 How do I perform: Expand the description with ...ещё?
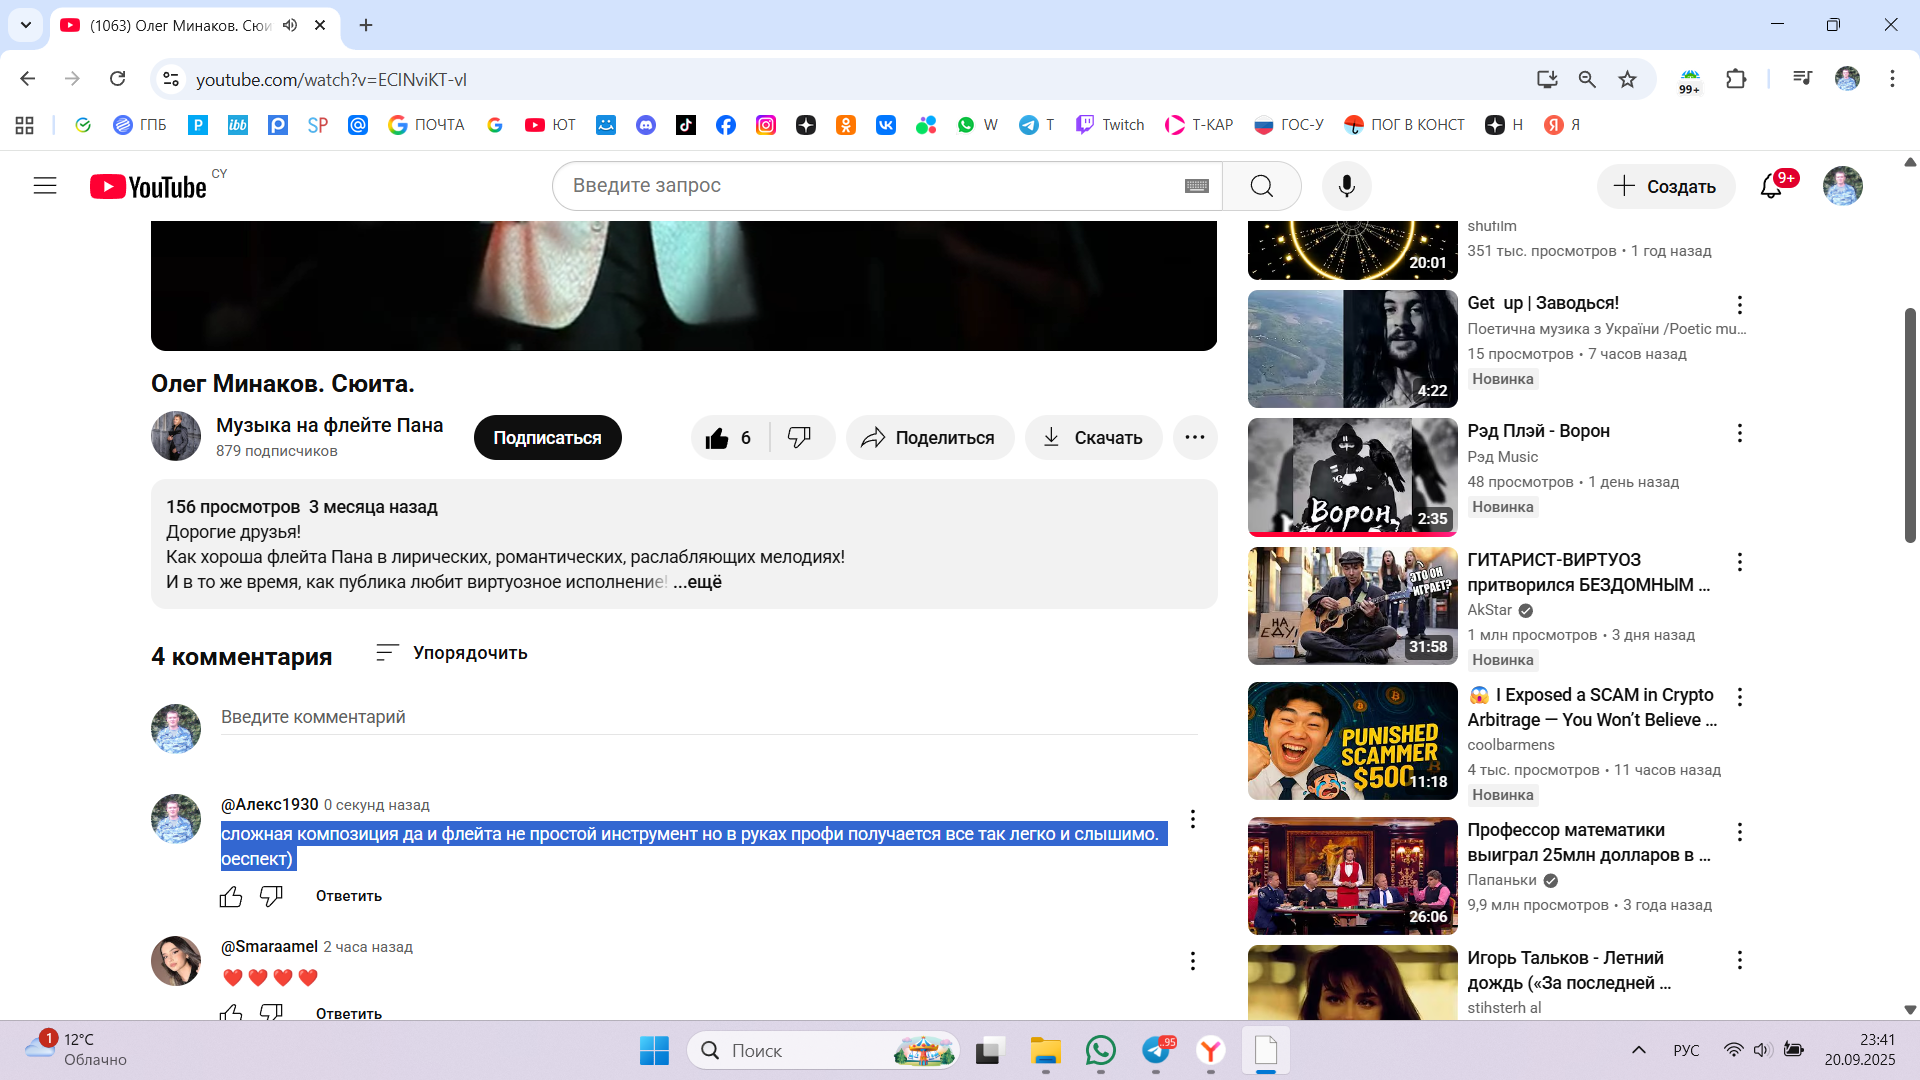698,582
